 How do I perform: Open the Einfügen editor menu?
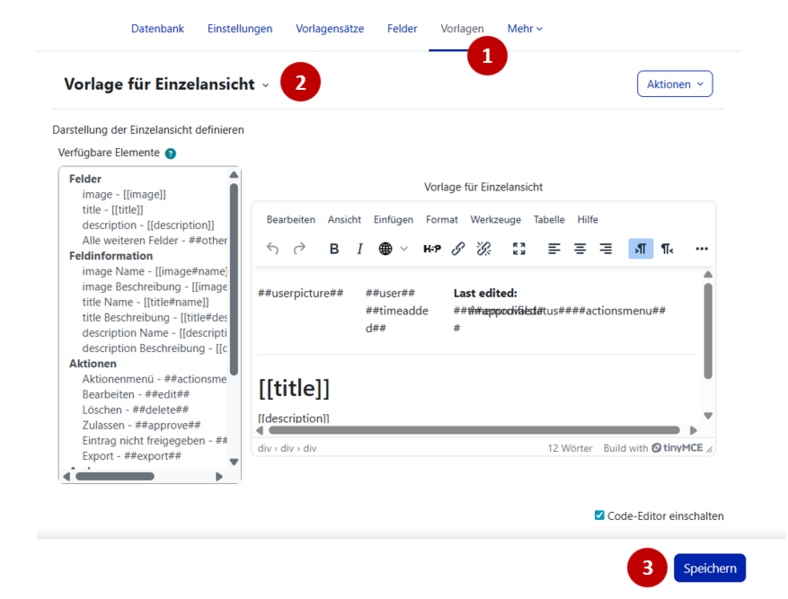pyautogui.click(x=393, y=219)
